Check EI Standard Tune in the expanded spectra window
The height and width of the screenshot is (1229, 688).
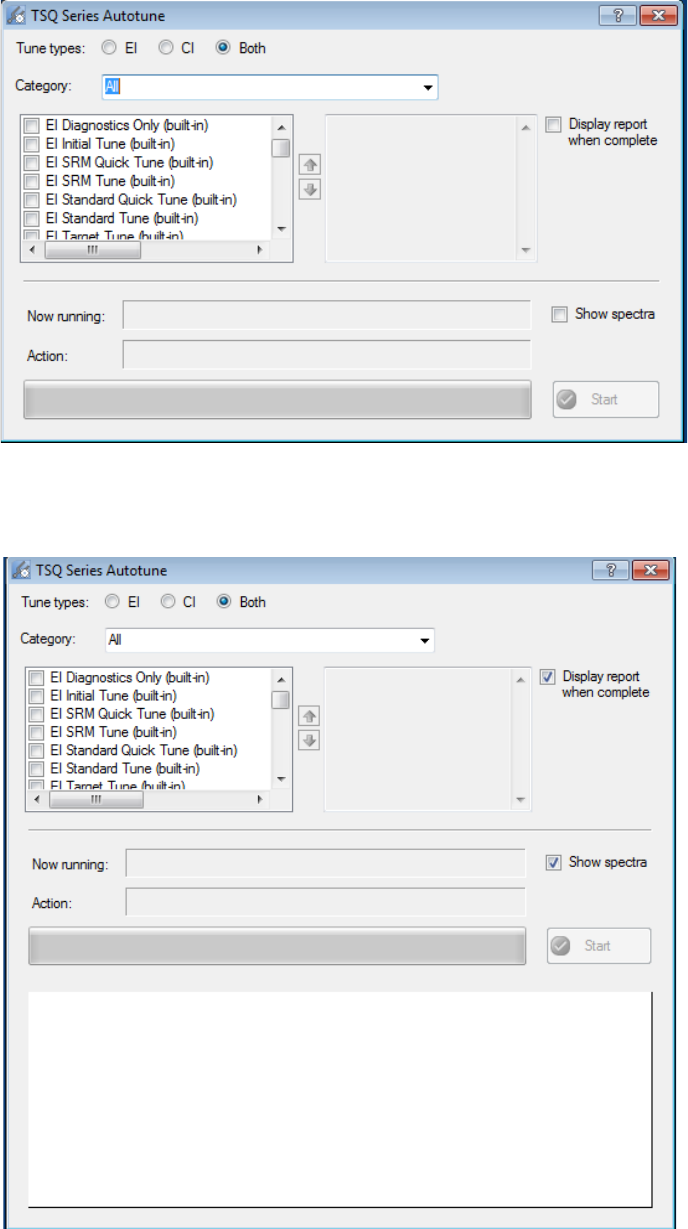click(37, 769)
